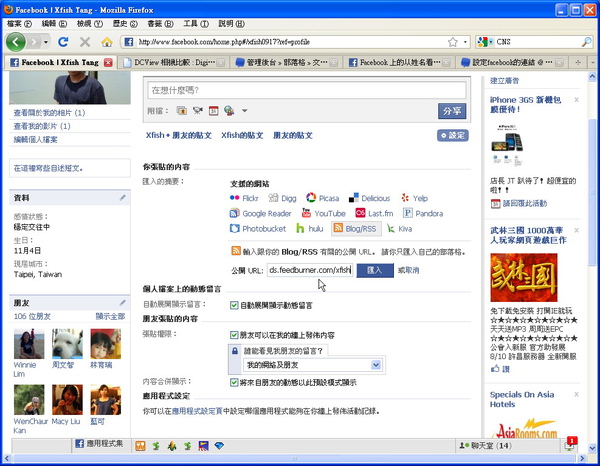
Task: Select Digg from supported sites
Action: [x=282, y=198]
